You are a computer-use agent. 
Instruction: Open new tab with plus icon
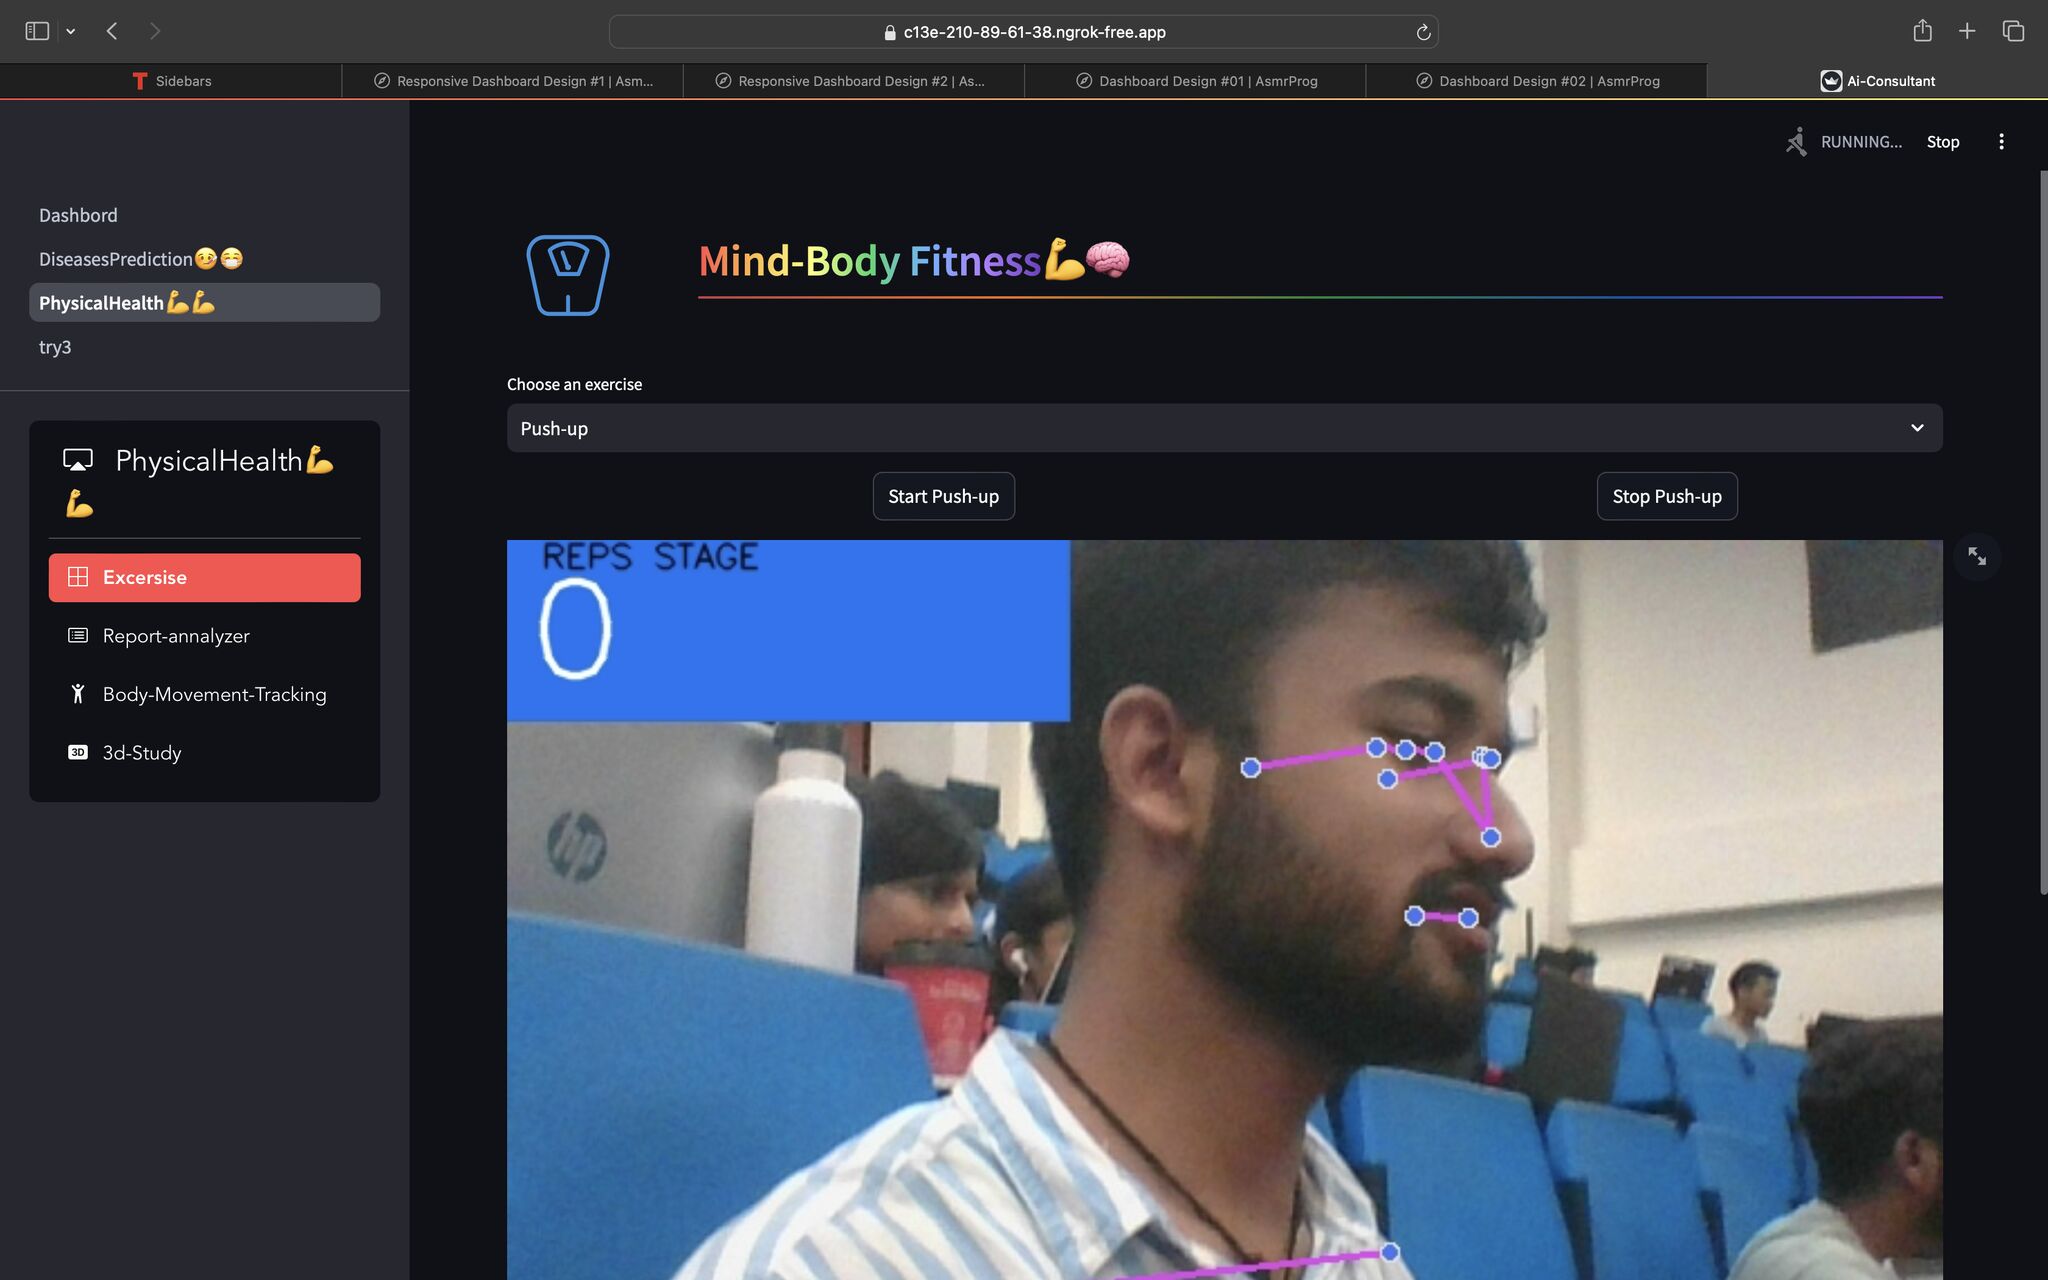click(1966, 31)
